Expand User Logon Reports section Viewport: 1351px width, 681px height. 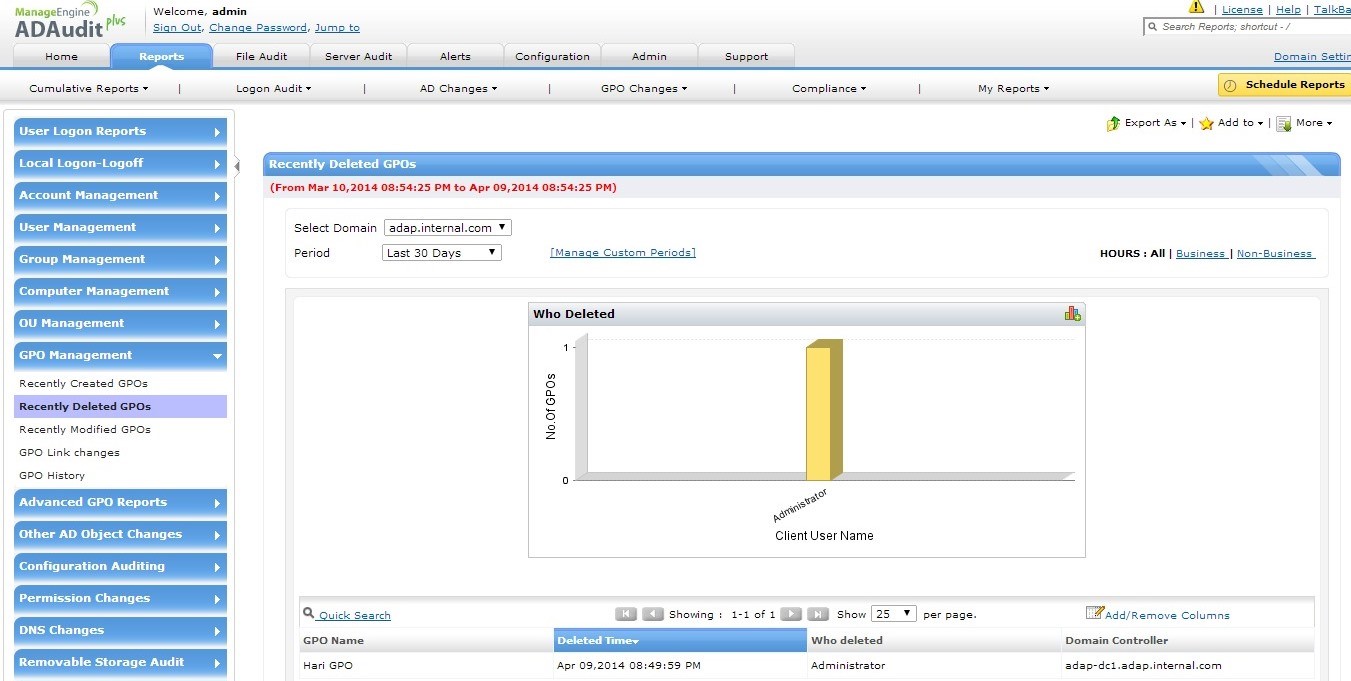tap(121, 132)
